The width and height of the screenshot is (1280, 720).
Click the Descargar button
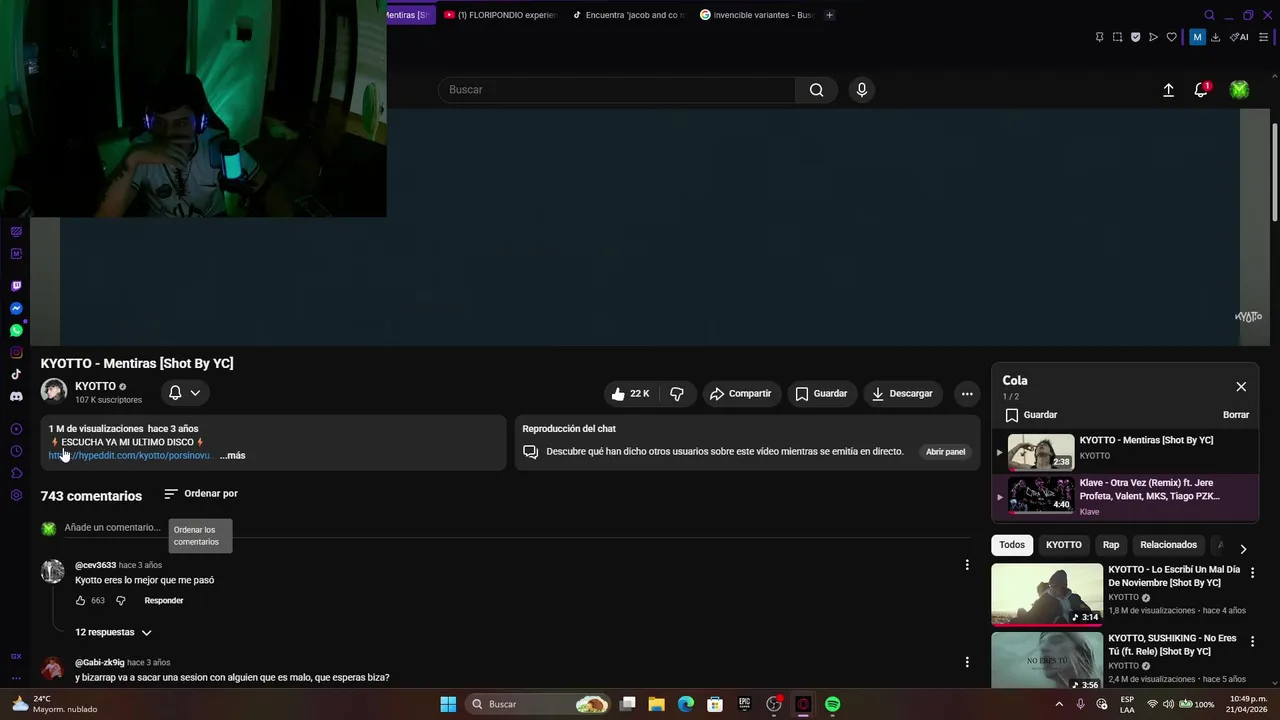tap(902, 394)
